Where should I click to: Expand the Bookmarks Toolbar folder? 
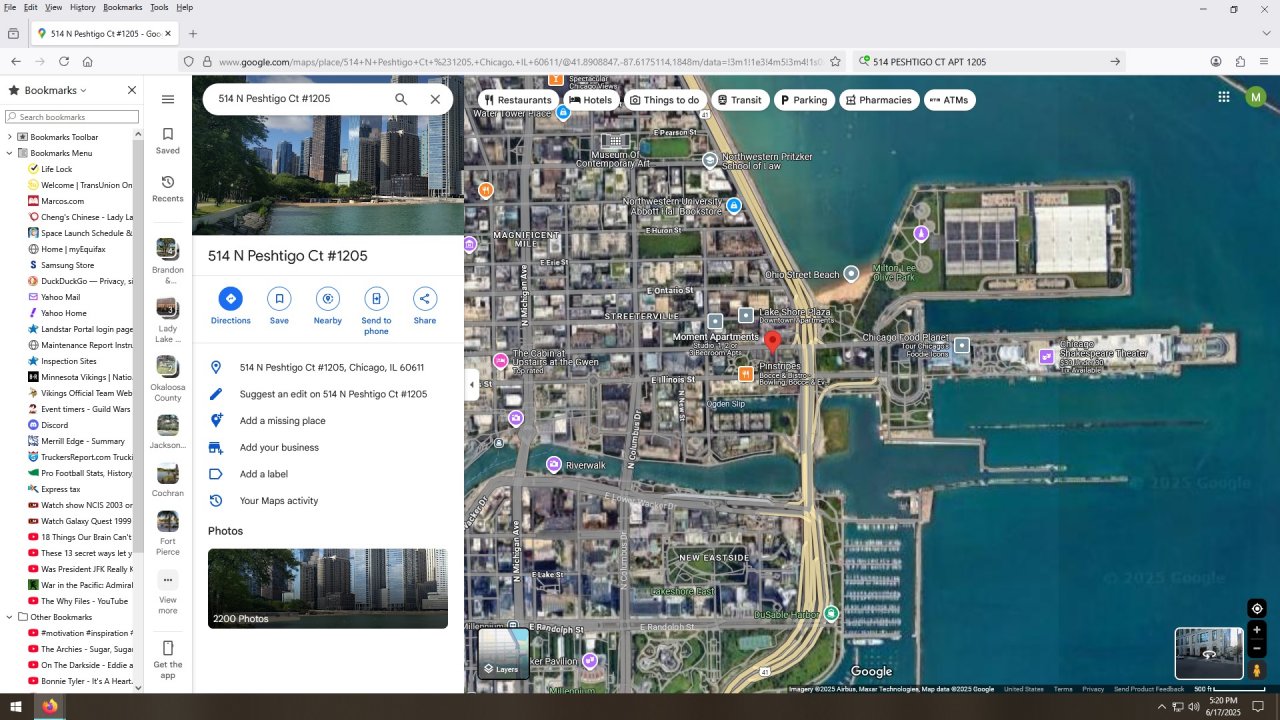pos(10,137)
